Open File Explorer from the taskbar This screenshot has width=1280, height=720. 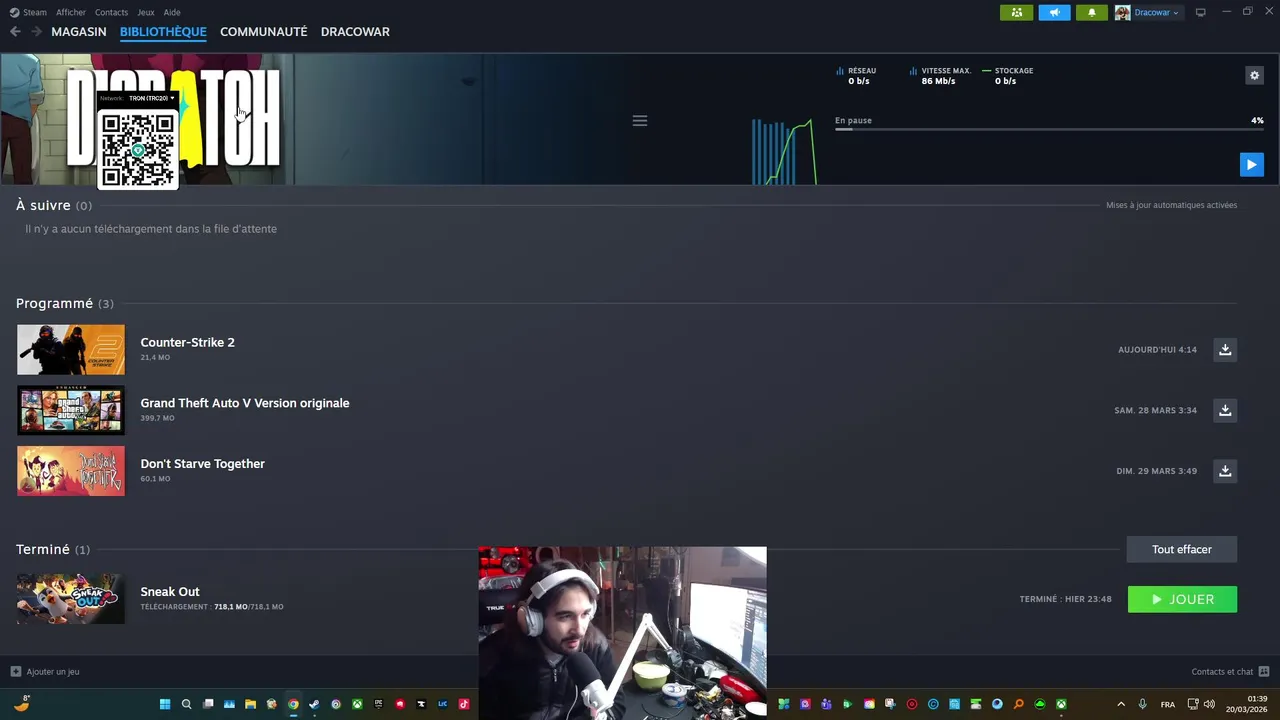(x=250, y=704)
